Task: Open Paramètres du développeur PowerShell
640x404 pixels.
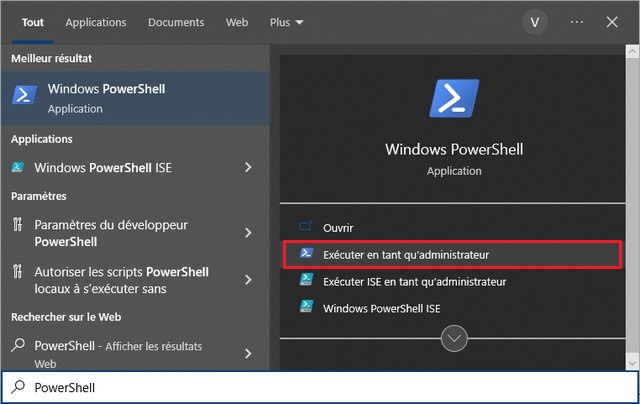Action: tap(111, 233)
